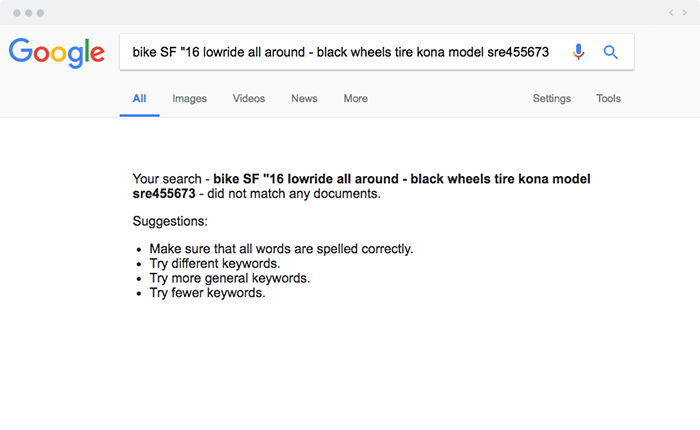700x430 pixels.
Task: Click the bold search query in message
Action: pos(362,186)
